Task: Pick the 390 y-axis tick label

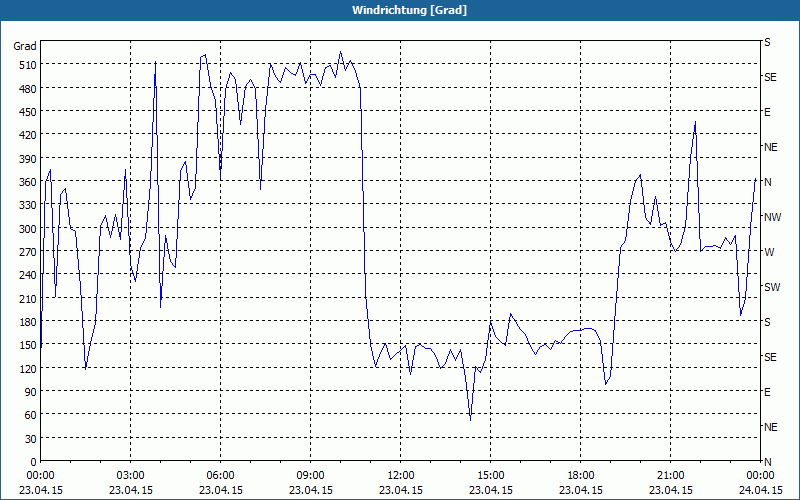Action: click(28, 159)
